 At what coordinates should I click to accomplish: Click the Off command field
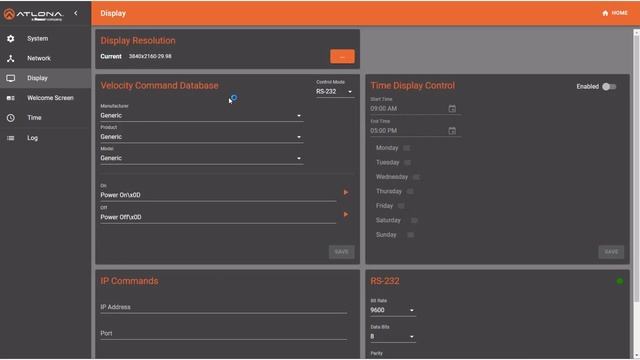pyautogui.click(x=218, y=217)
